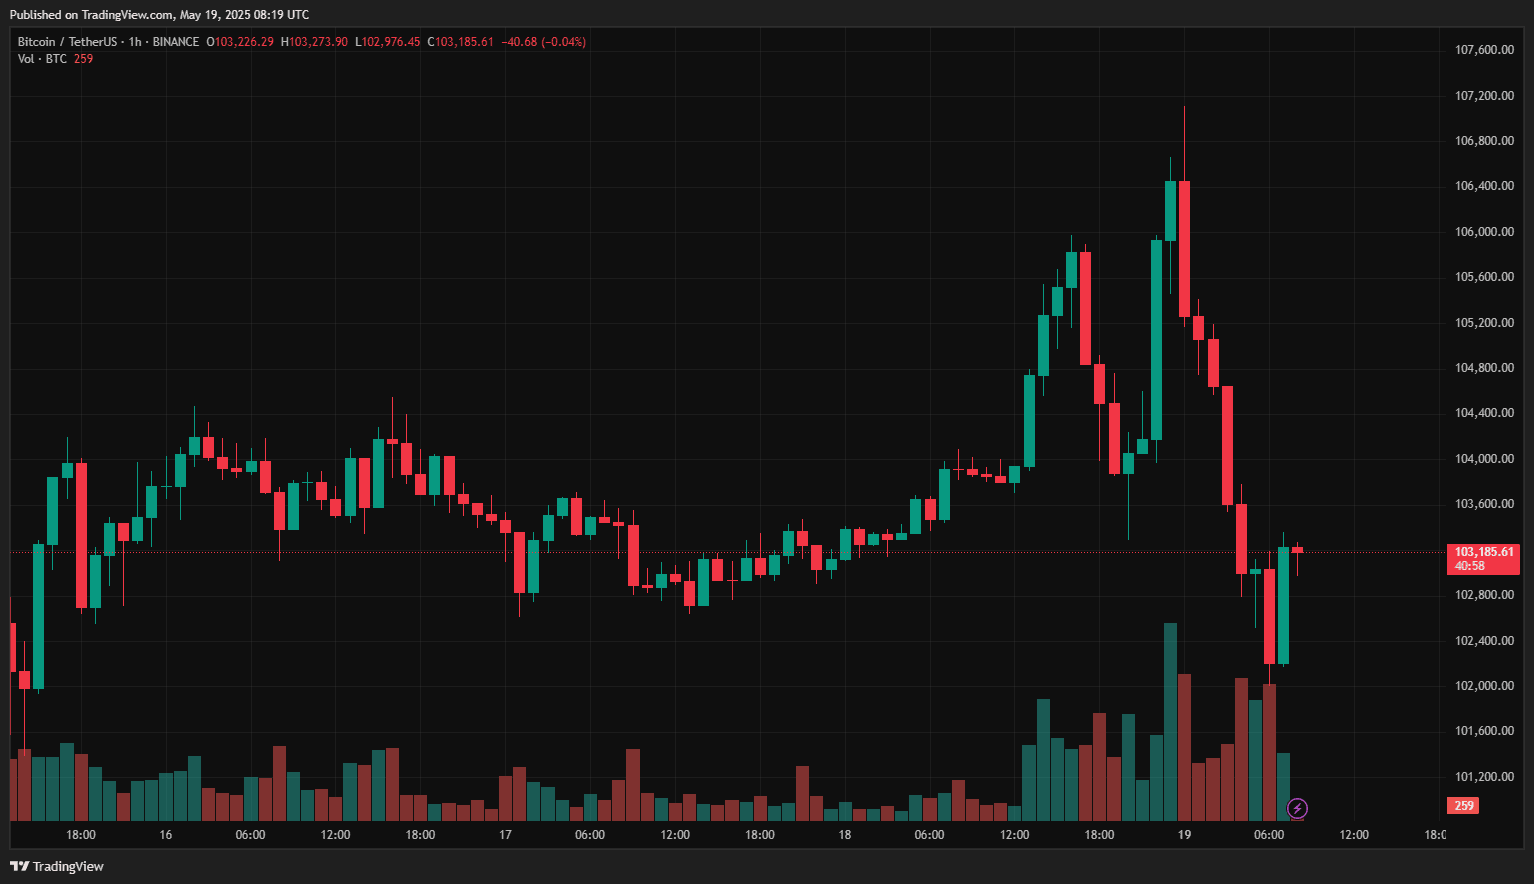This screenshot has height=884, width=1534.
Task: Click the 104,800.00 price axis label
Action: (1484, 368)
